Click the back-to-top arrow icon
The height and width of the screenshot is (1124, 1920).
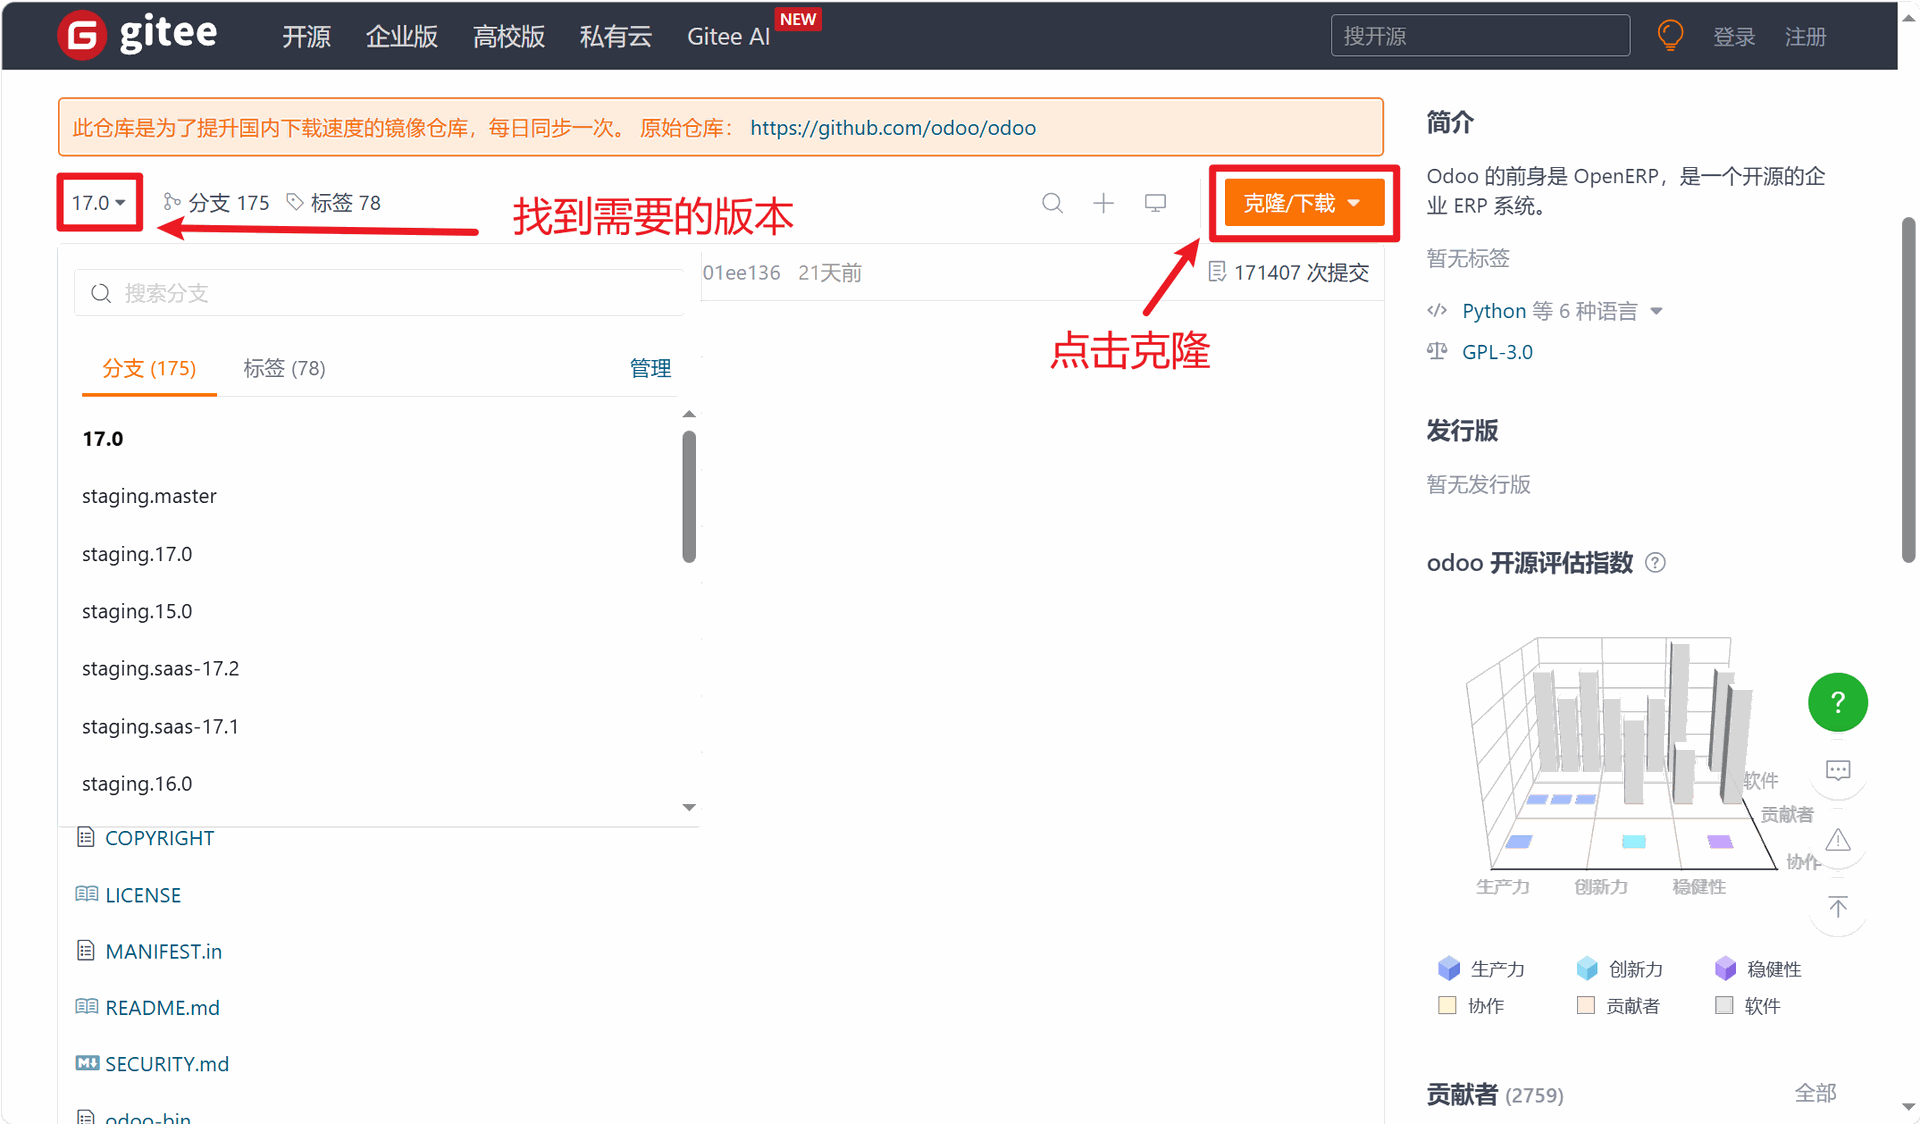(x=1837, y=908)
